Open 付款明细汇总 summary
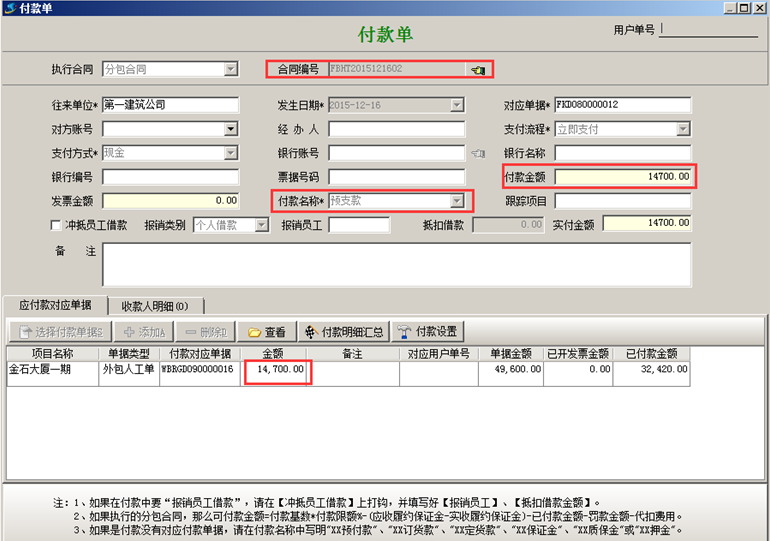 coord(343,332)
